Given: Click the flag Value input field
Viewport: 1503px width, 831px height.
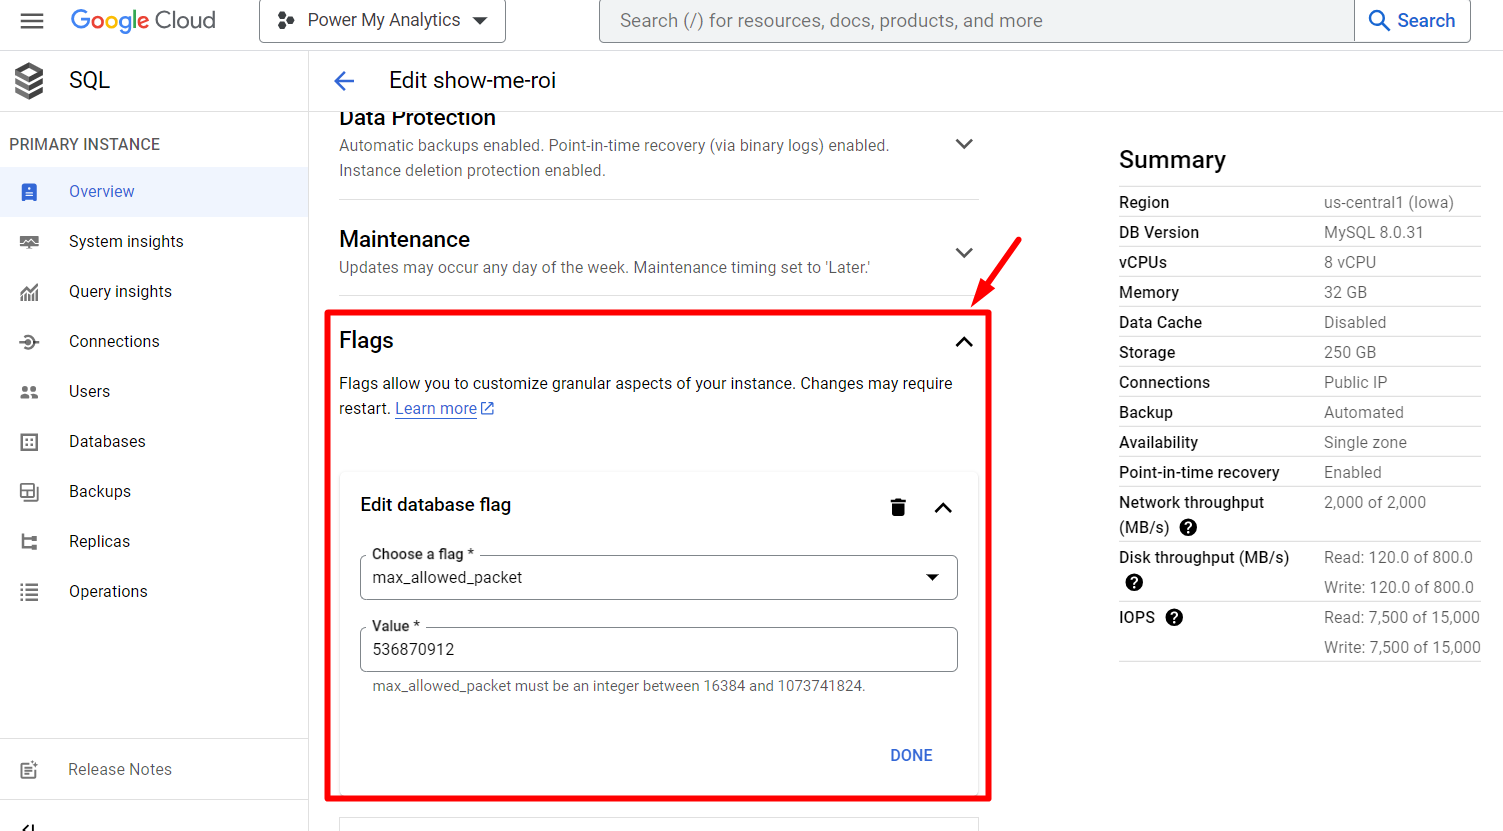Looking at the screenshot, I should (x=658, y=650).
